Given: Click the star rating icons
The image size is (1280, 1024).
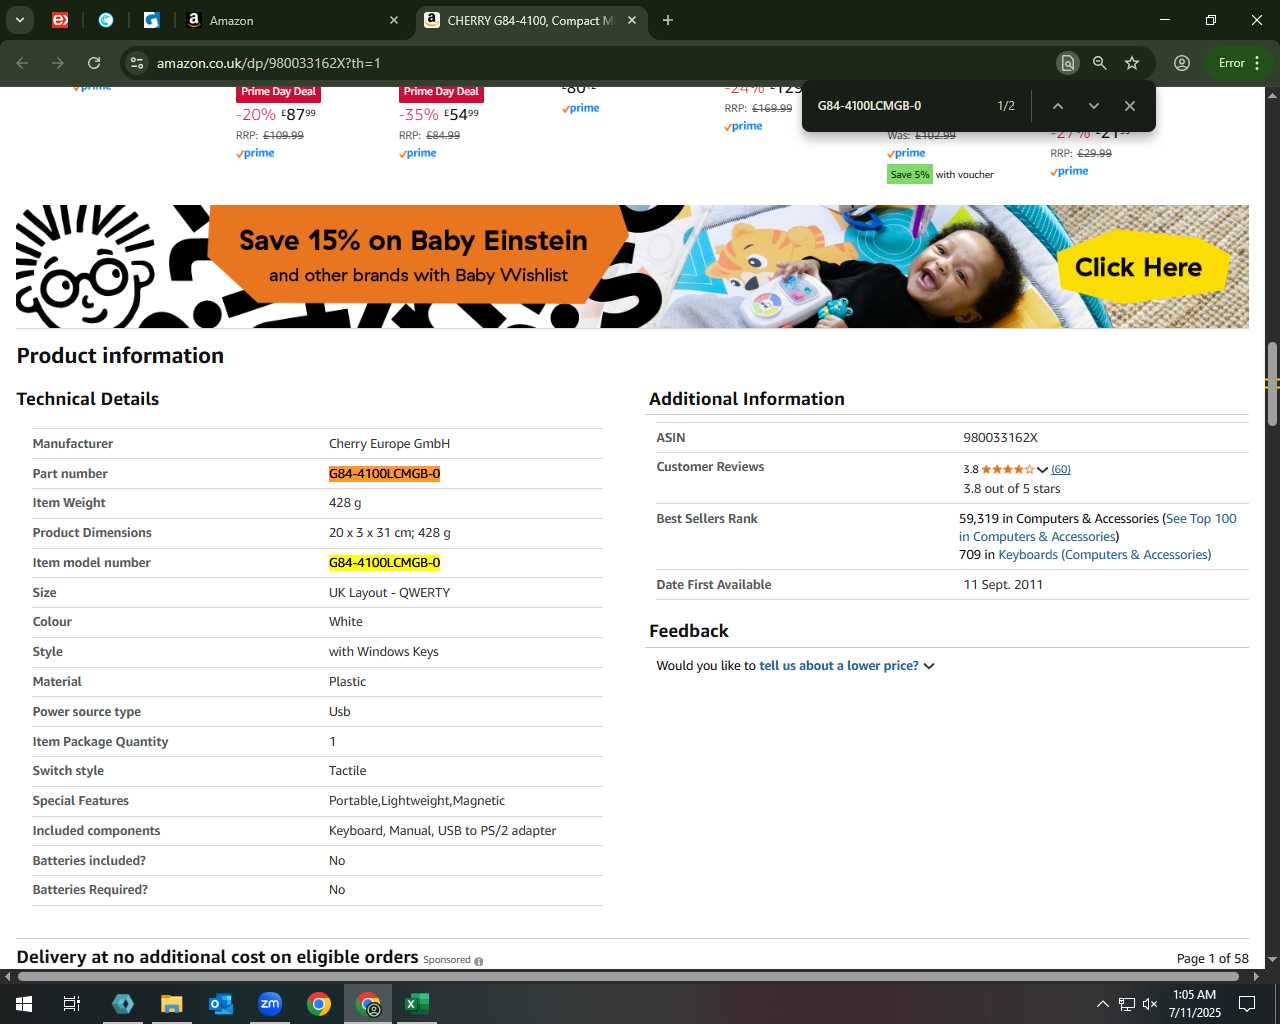Looking at the screenshot, I should coord(1008,469).
